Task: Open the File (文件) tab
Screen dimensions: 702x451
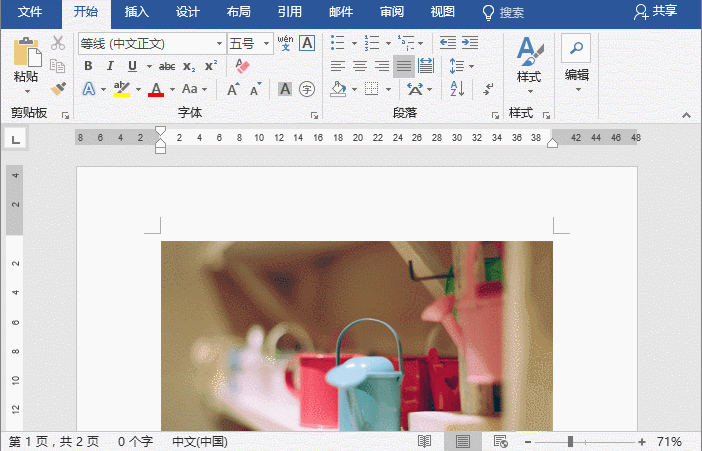Action: click(30, 13)
